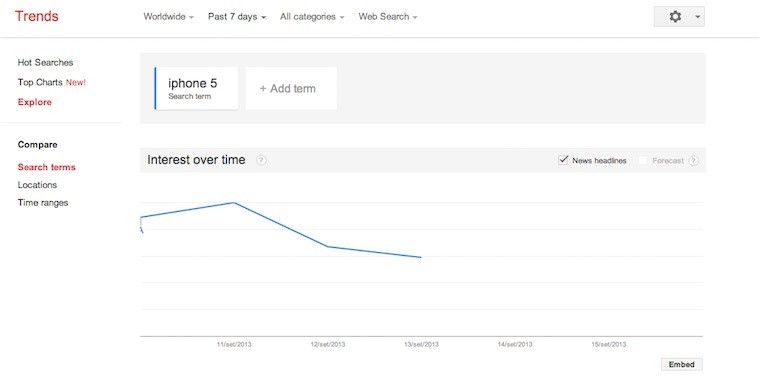Enable the Forecast checkbox
Viewport: 760px width, 381px height.
click(643, 160)
